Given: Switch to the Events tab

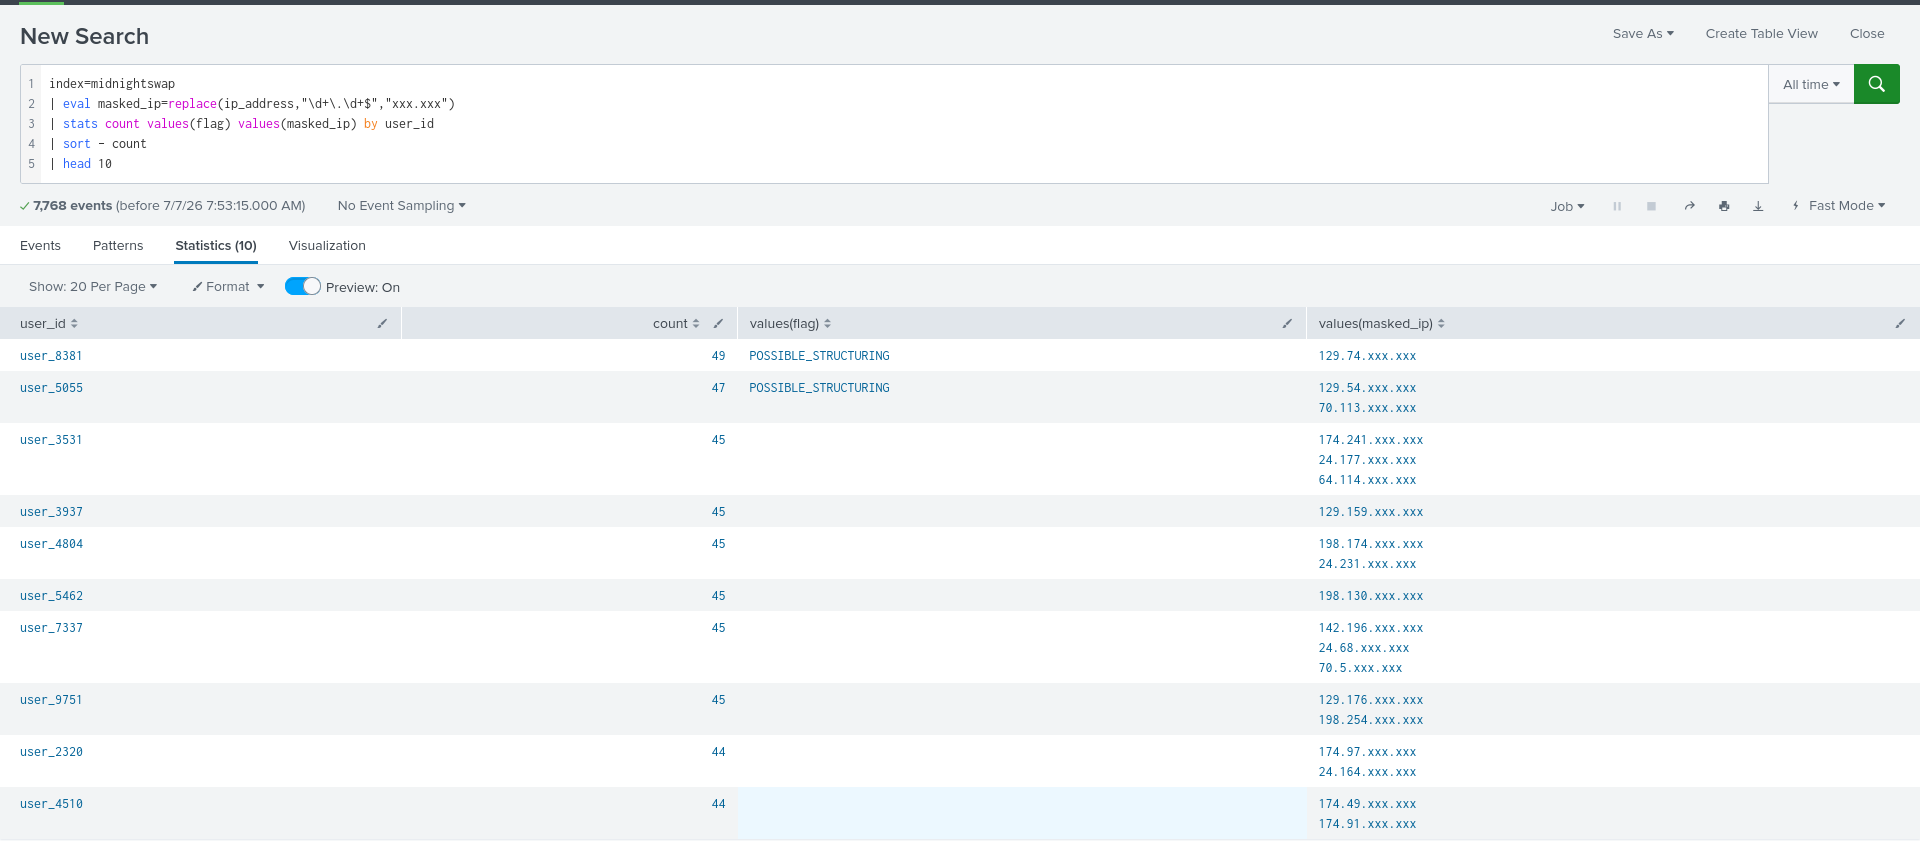Looking at the screenshot, I should click(x=40, y=246).
